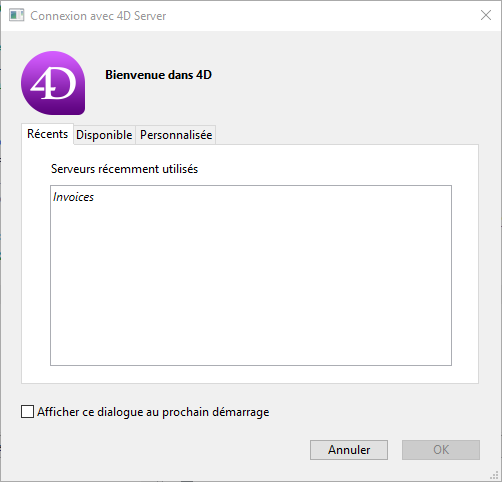
Task: Select the Personnalisée tab
Action: point(176,135)
